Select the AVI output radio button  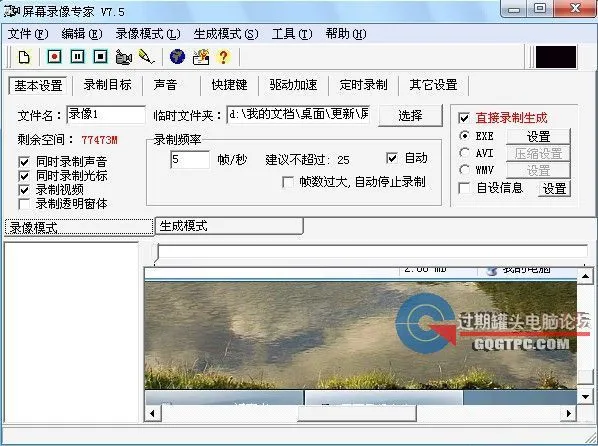coord(464,153)
